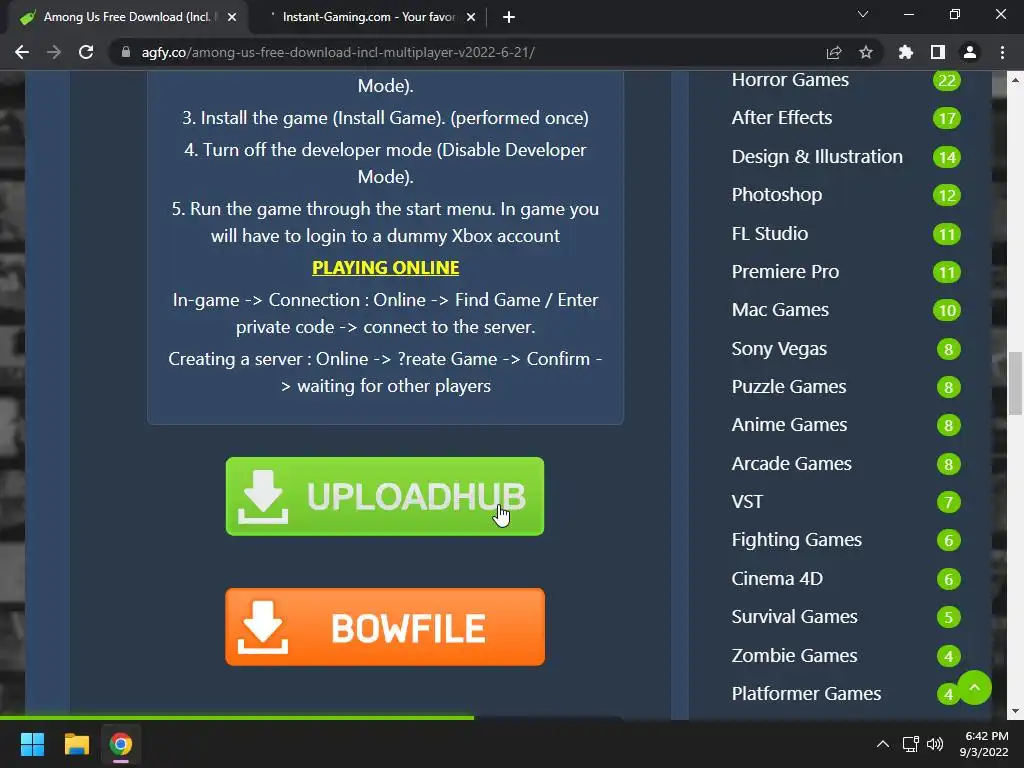Go back to the previous page
This screenshot has width=1024, height=768.
tap(22, 52)
